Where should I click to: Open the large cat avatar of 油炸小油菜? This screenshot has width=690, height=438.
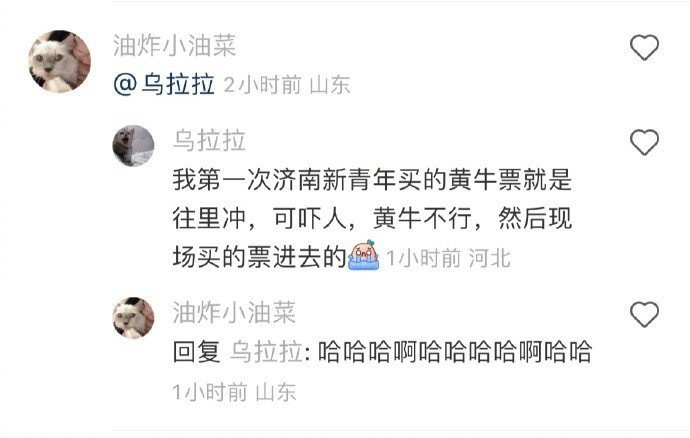pos(59,61)
